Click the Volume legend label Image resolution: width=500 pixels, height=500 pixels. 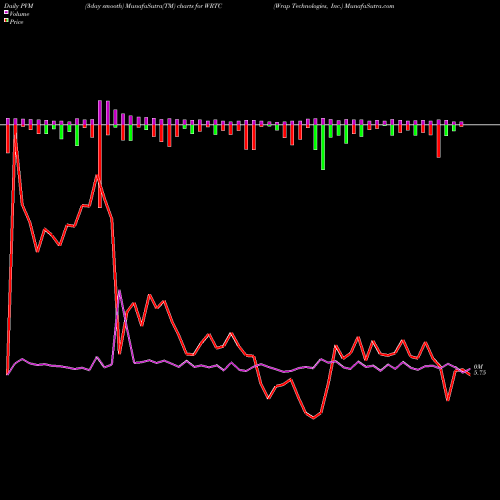[x=19, y=14]
